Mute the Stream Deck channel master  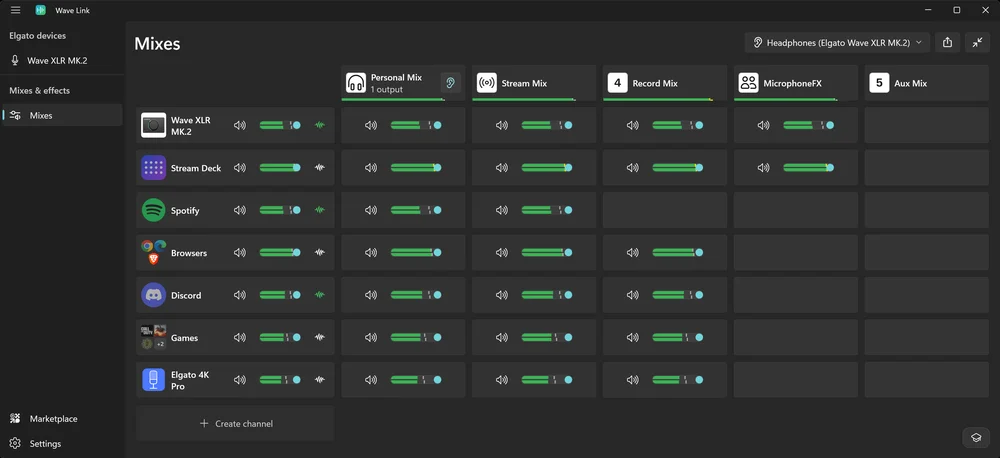[240, 168]
